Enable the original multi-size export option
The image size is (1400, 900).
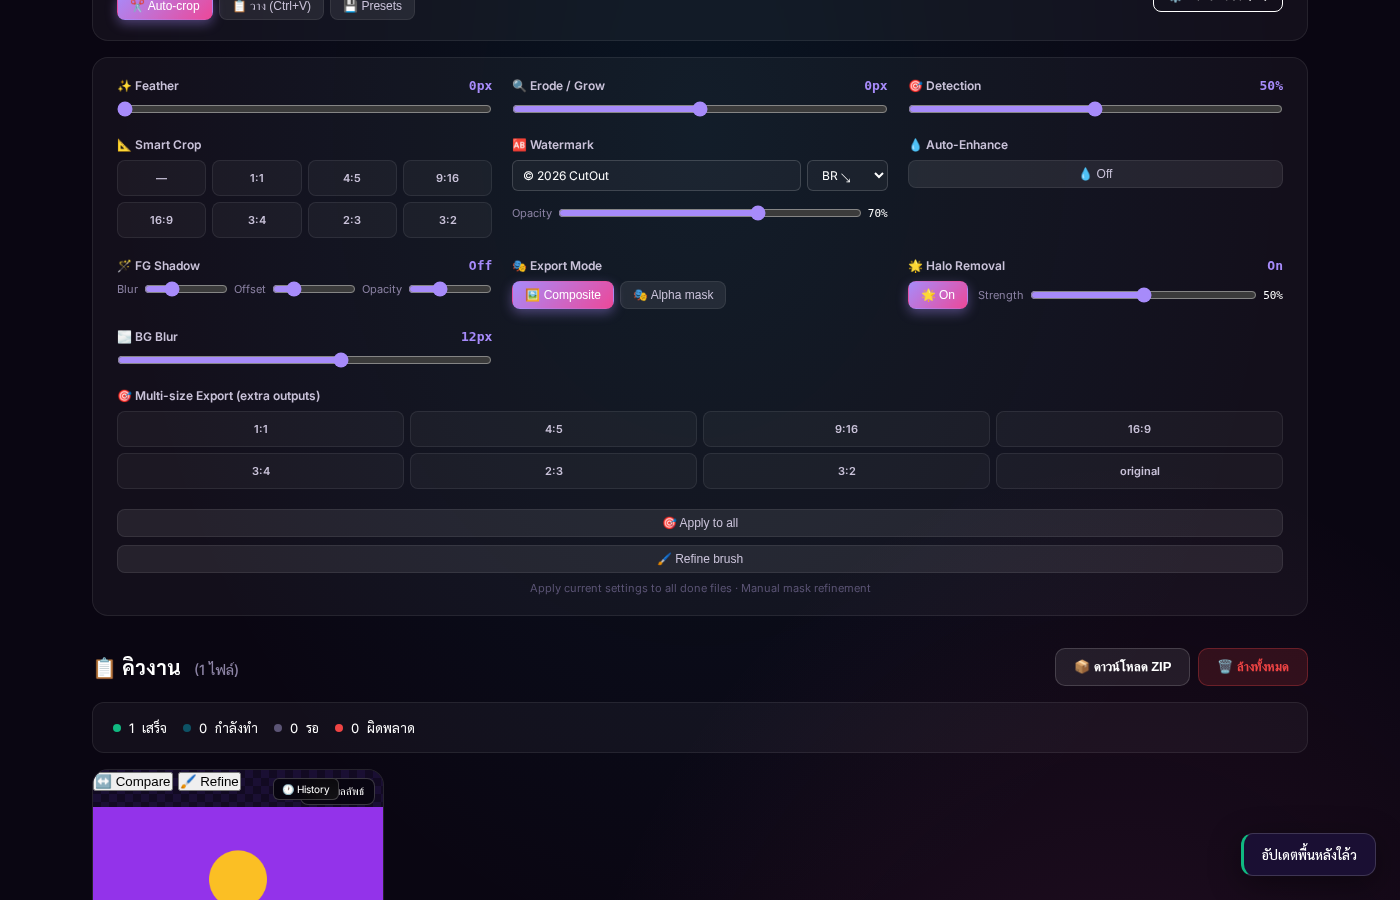pyautogui.click(x=1139, y=471)
